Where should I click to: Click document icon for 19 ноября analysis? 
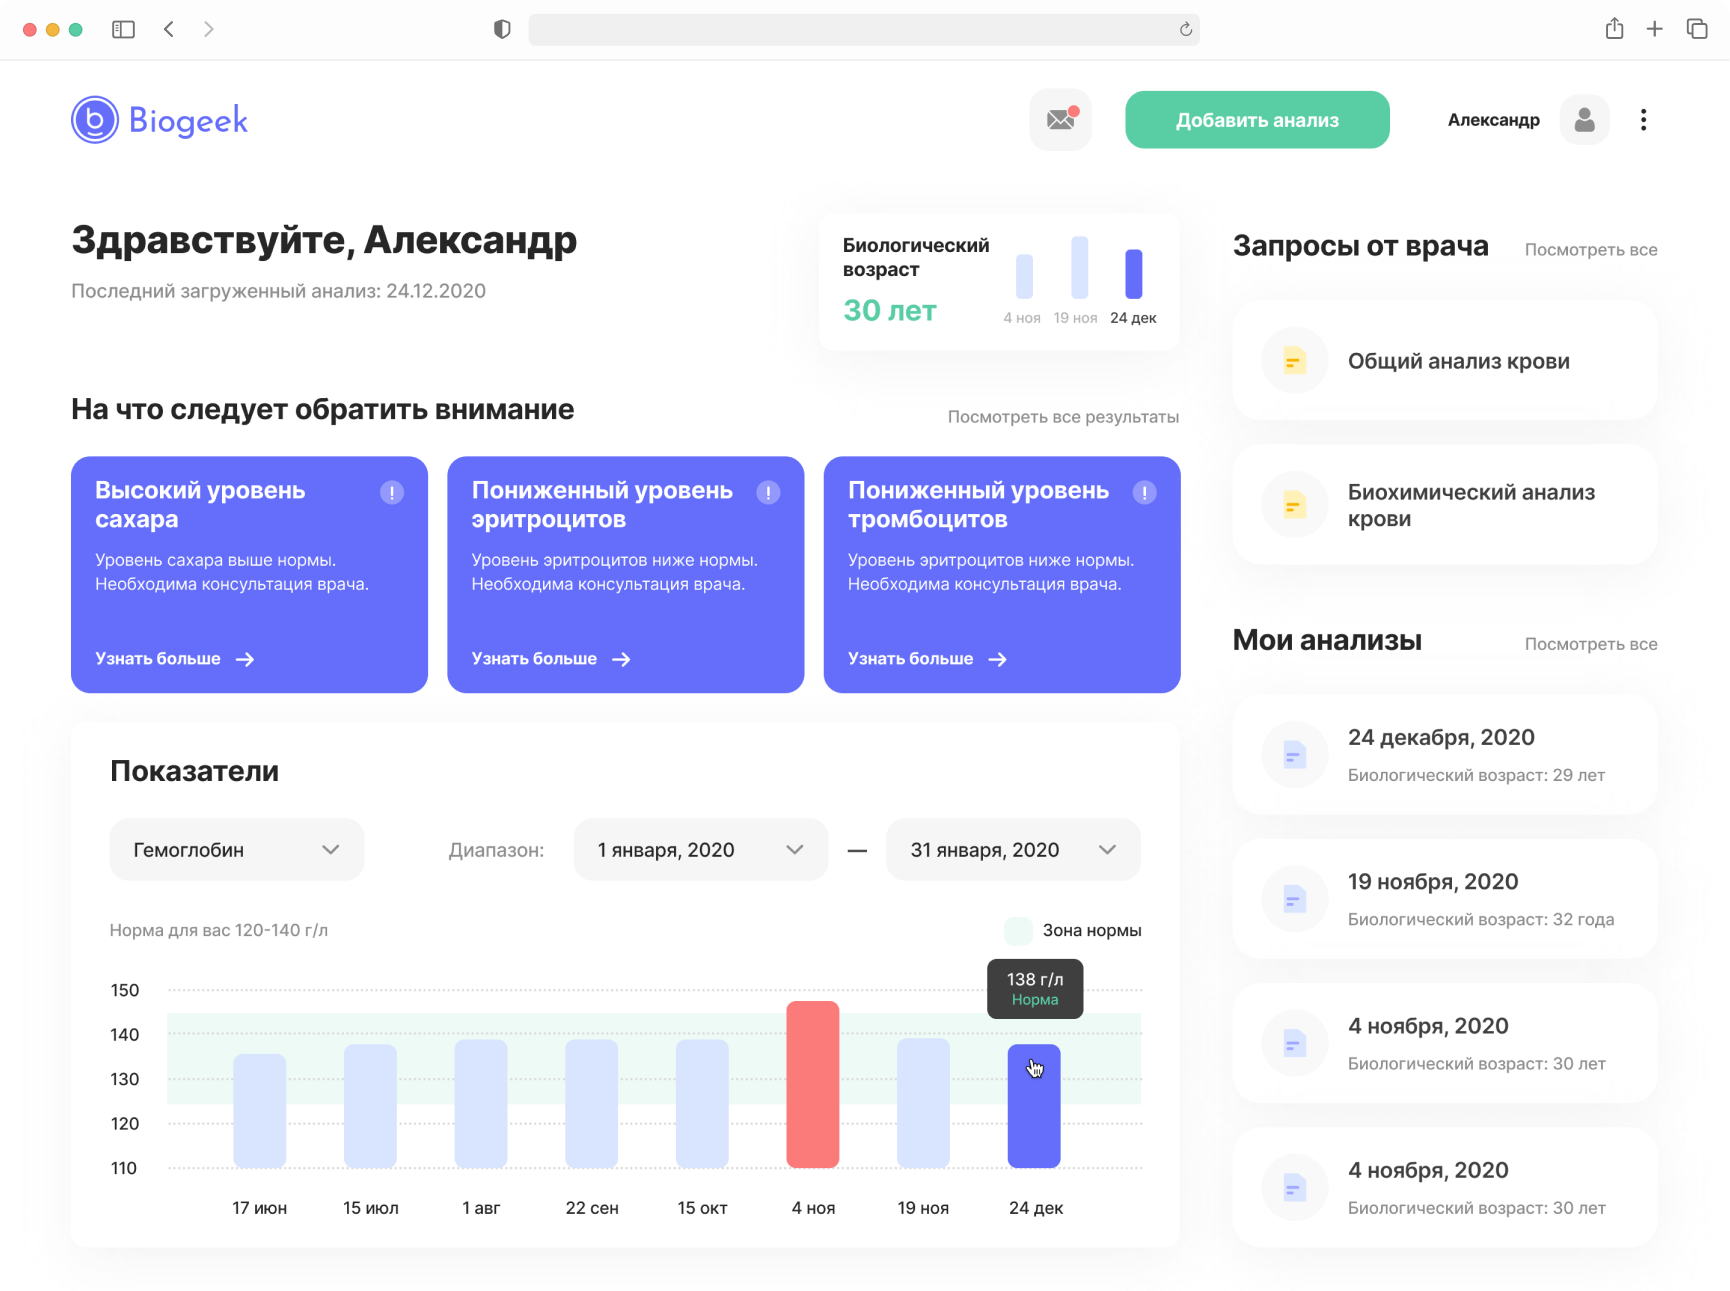1293,899
